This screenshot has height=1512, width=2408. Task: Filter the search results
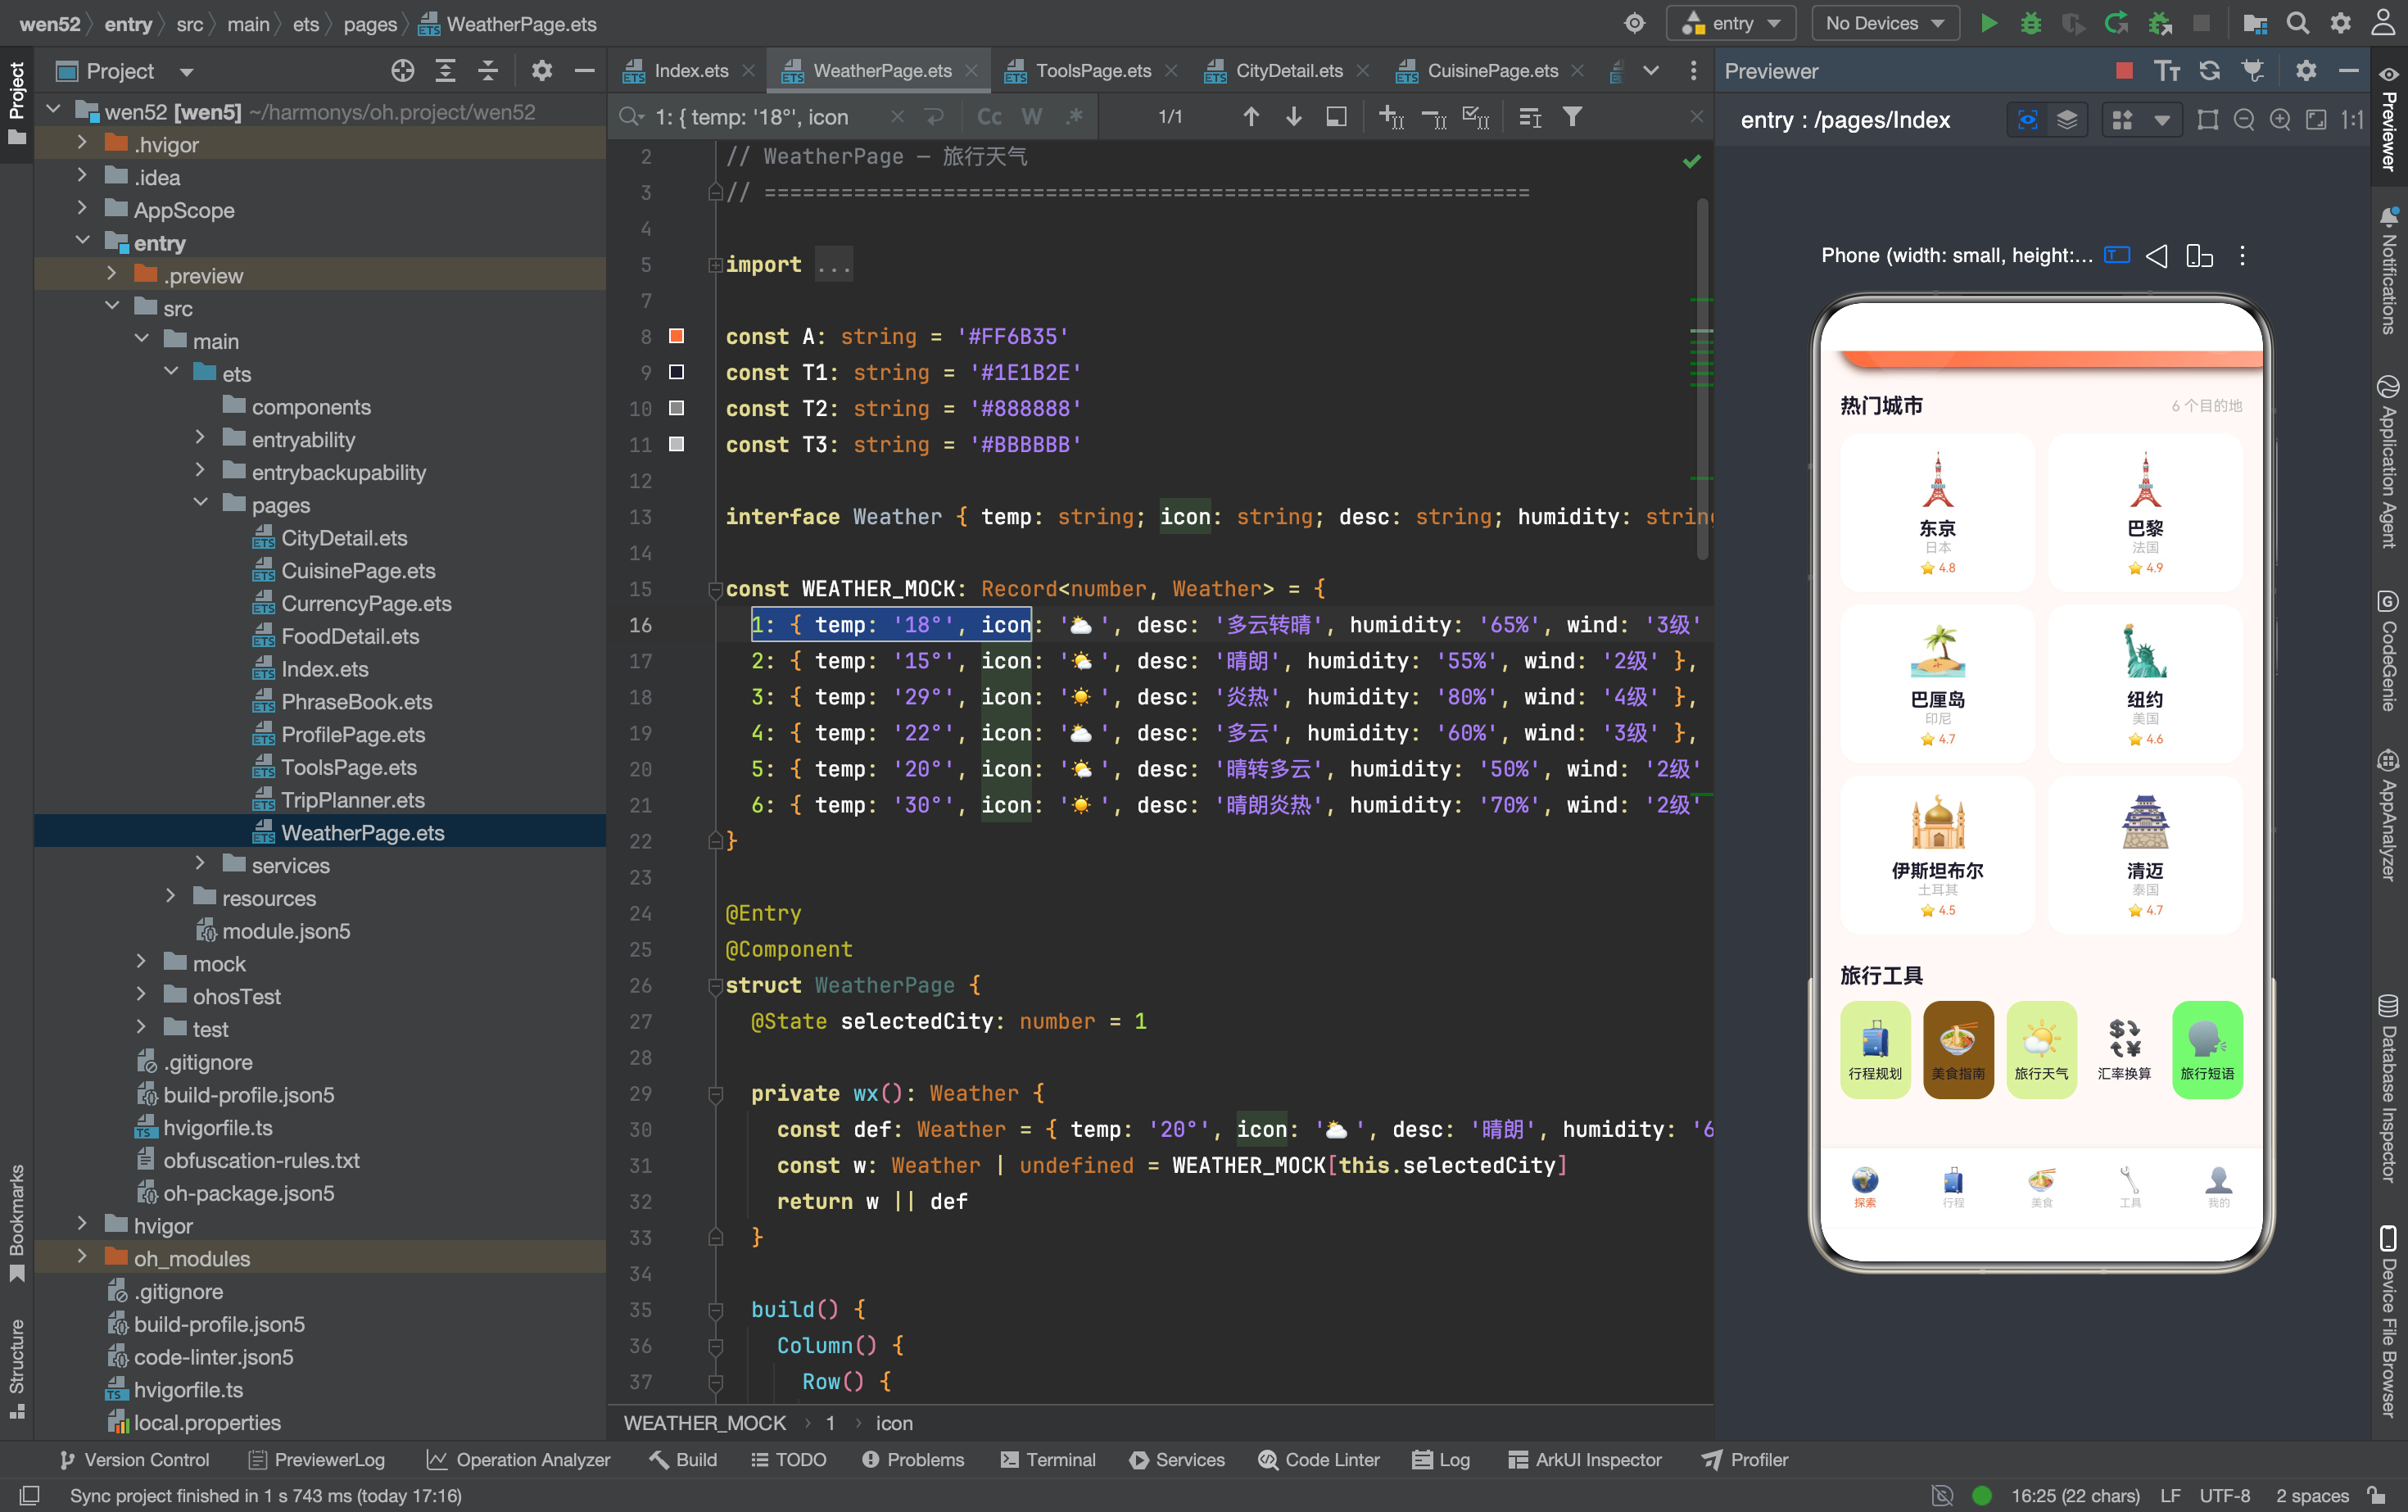[1572, 117]
